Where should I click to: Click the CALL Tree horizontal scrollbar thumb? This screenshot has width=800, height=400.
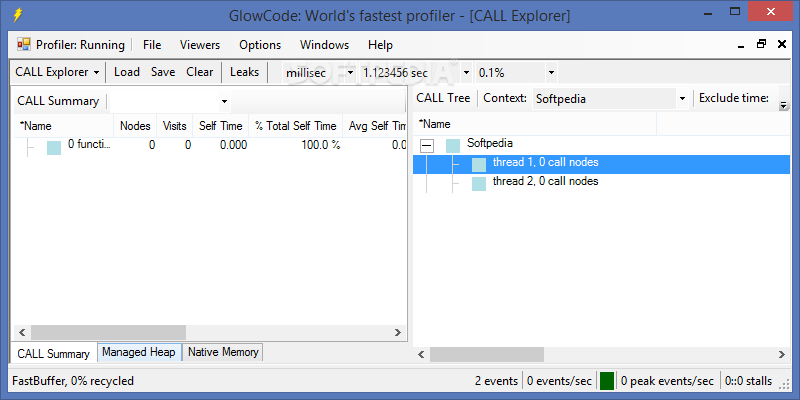[x=487, y=354]
